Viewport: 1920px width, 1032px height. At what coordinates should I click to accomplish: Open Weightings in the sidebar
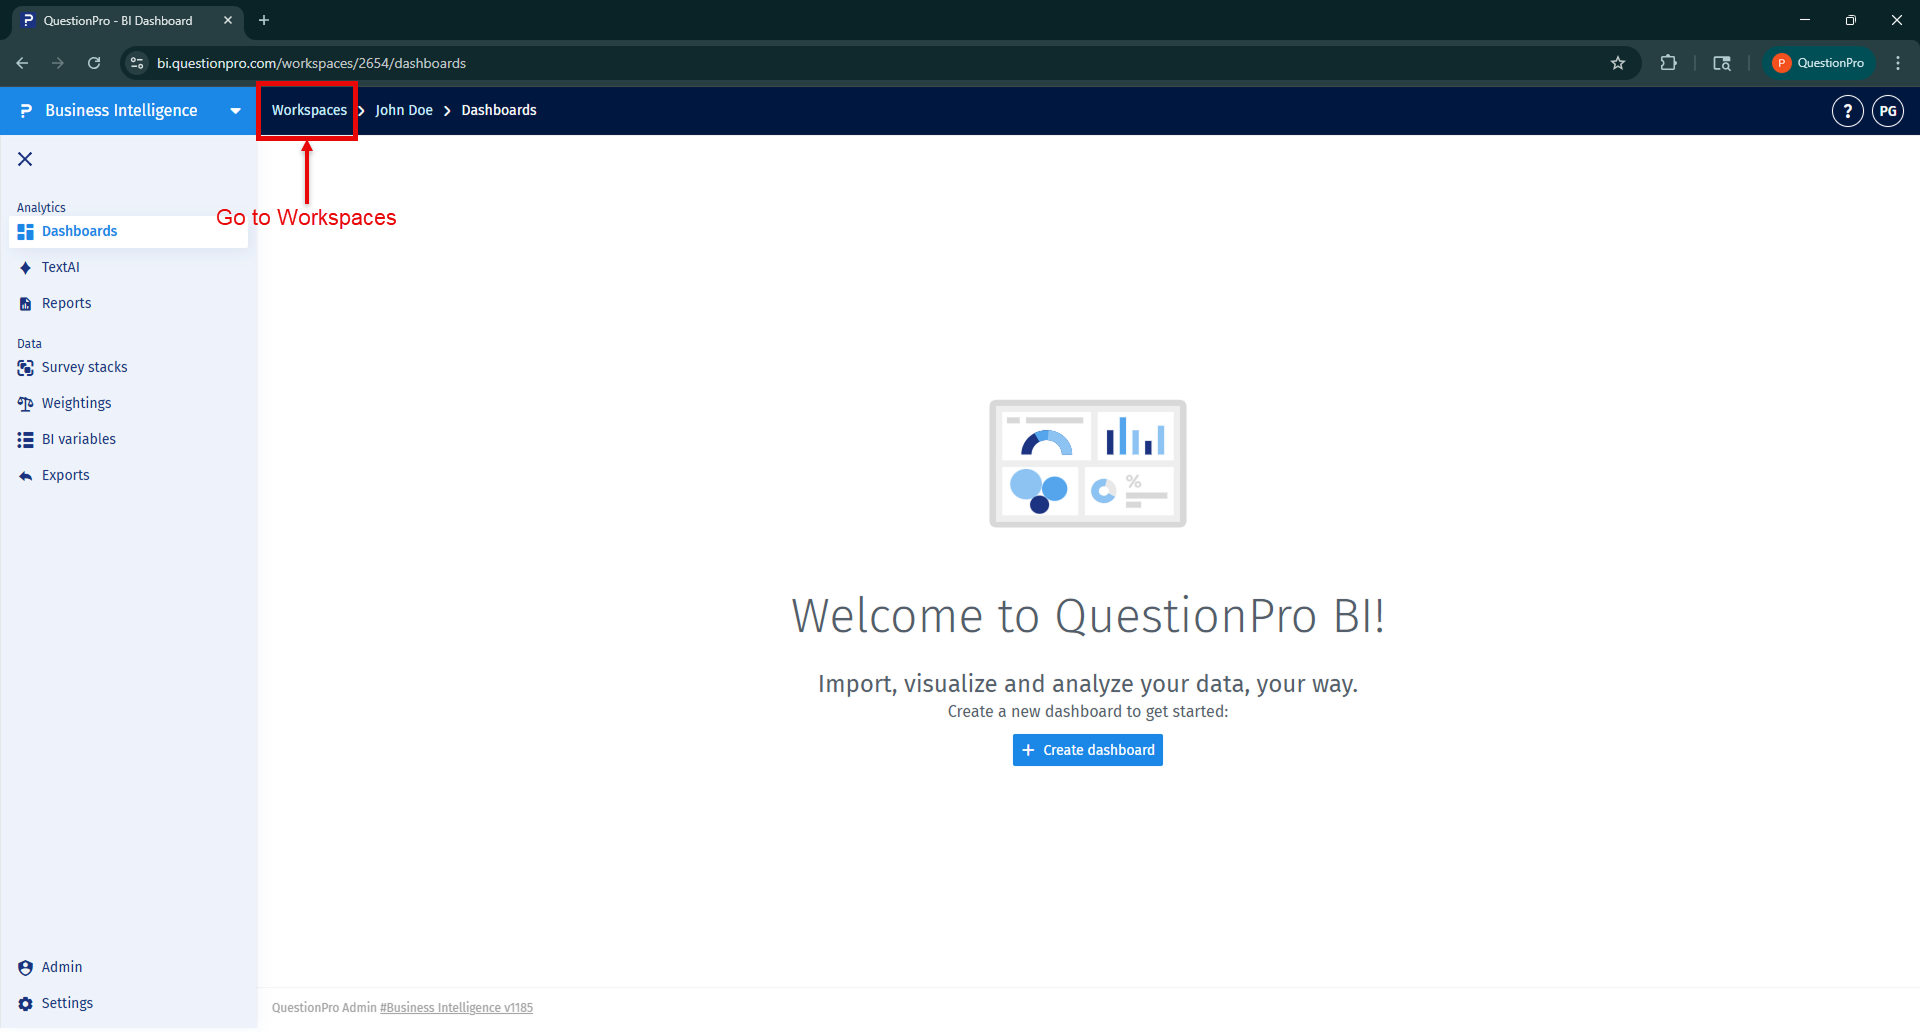[129, 404]
